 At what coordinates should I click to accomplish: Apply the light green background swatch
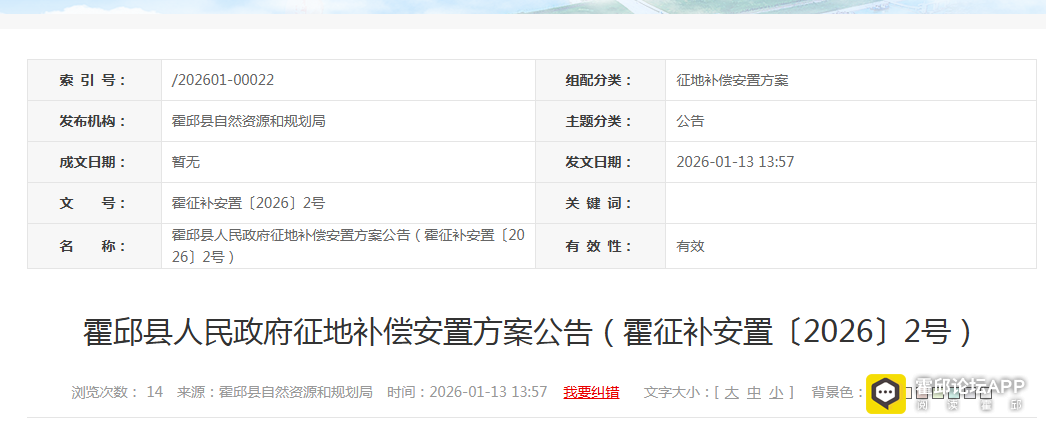click(938, 392)
